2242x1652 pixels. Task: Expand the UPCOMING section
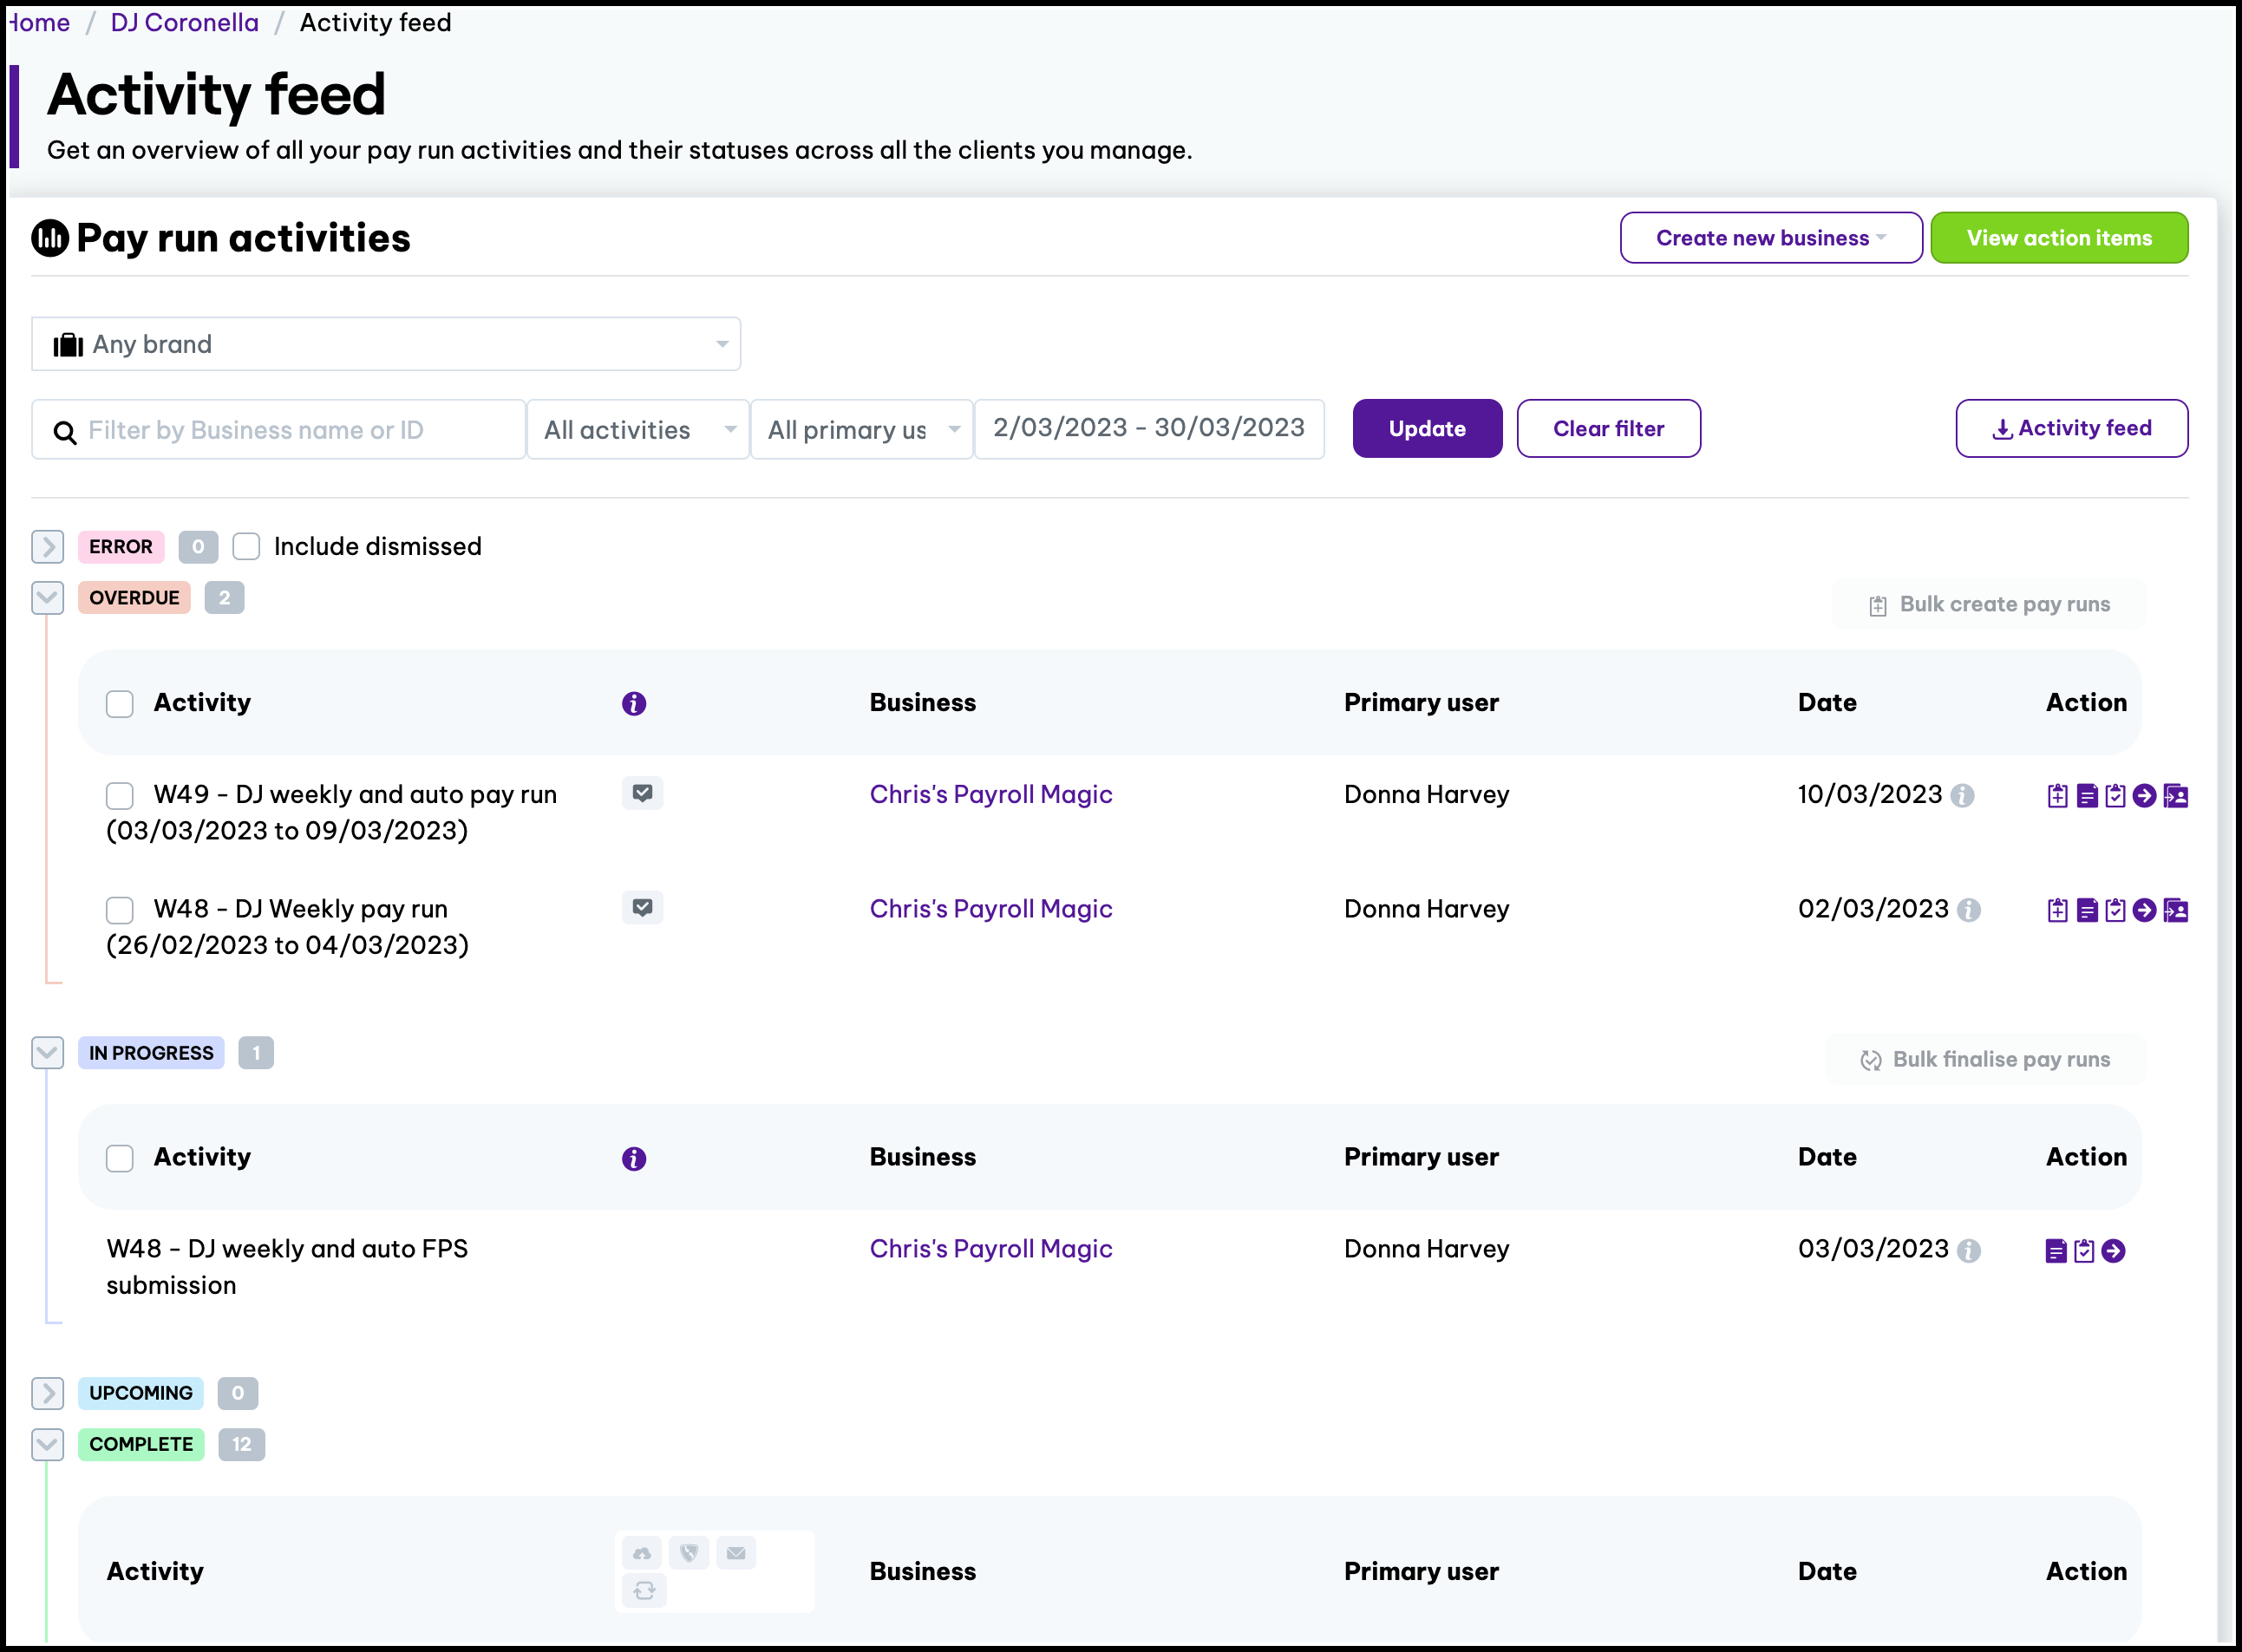tap(47, 1393)
